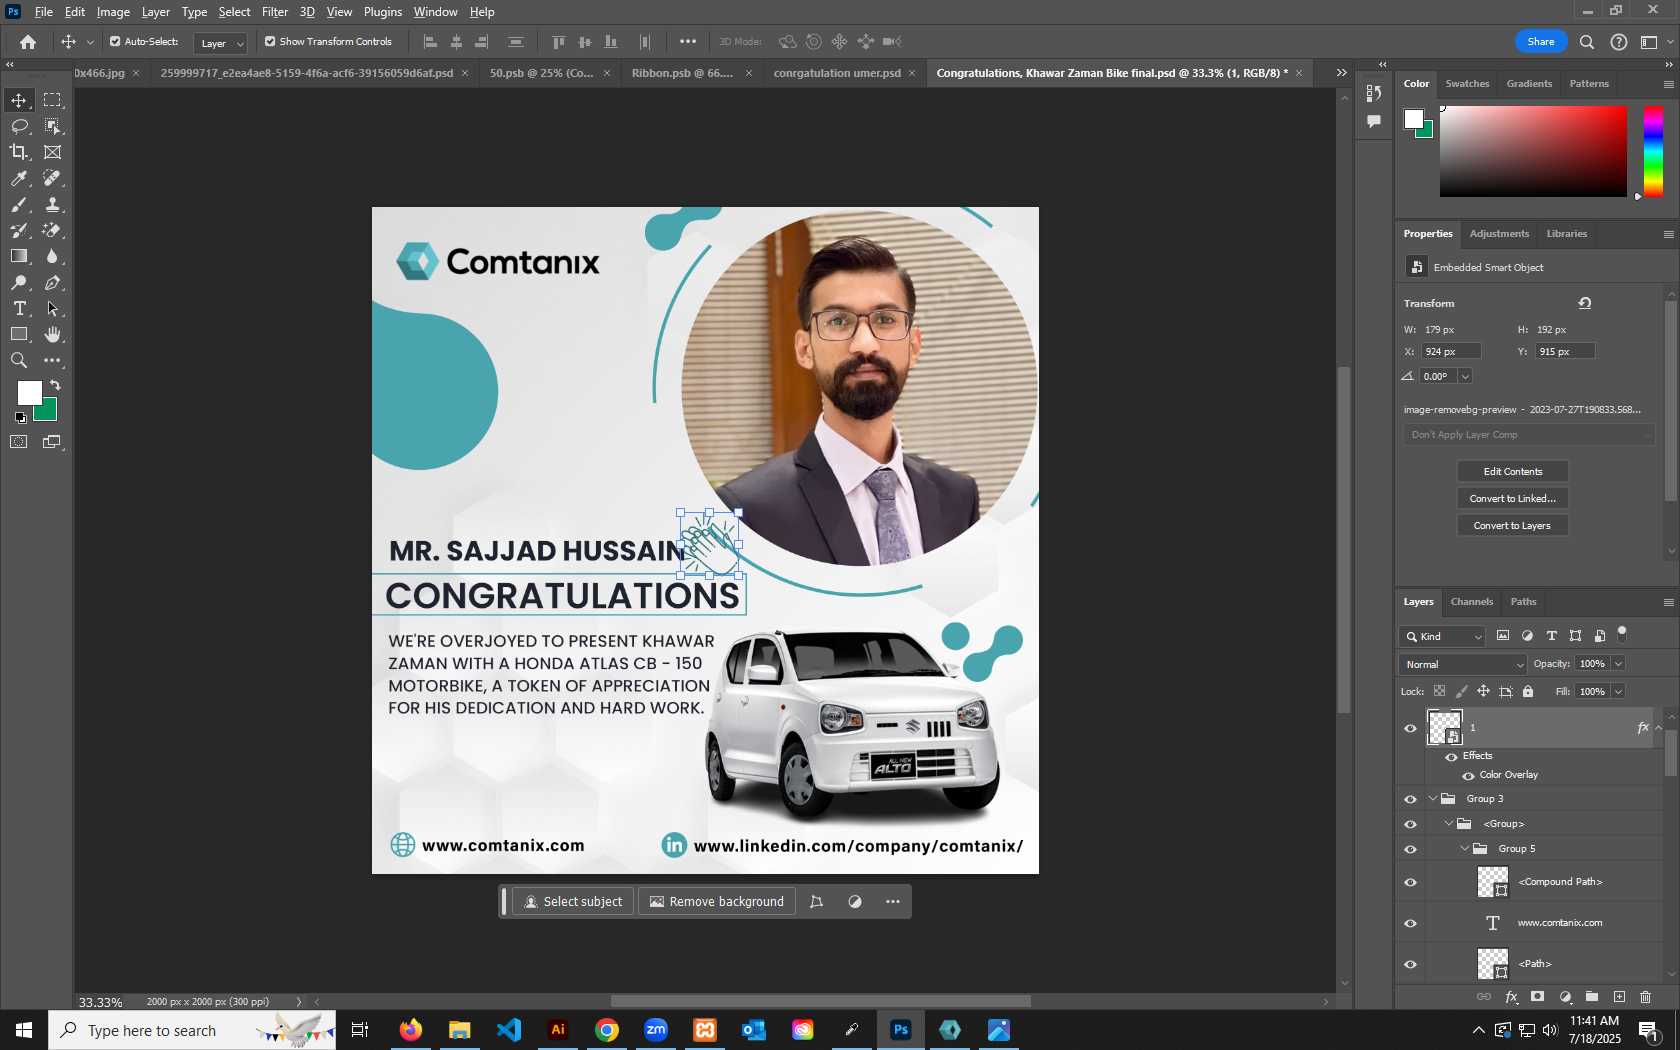Viewport: 1680px width, 1050px height.
Task: Open Auto-Select Layer dropdown
Action: click(221, 43)
